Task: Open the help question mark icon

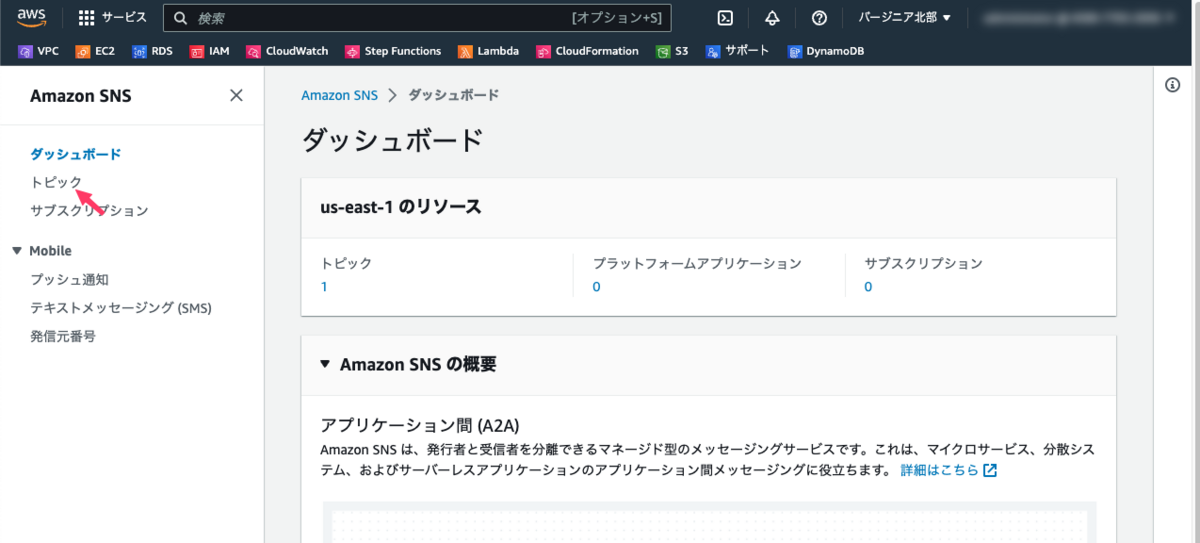Action: [x=819, y=18]
